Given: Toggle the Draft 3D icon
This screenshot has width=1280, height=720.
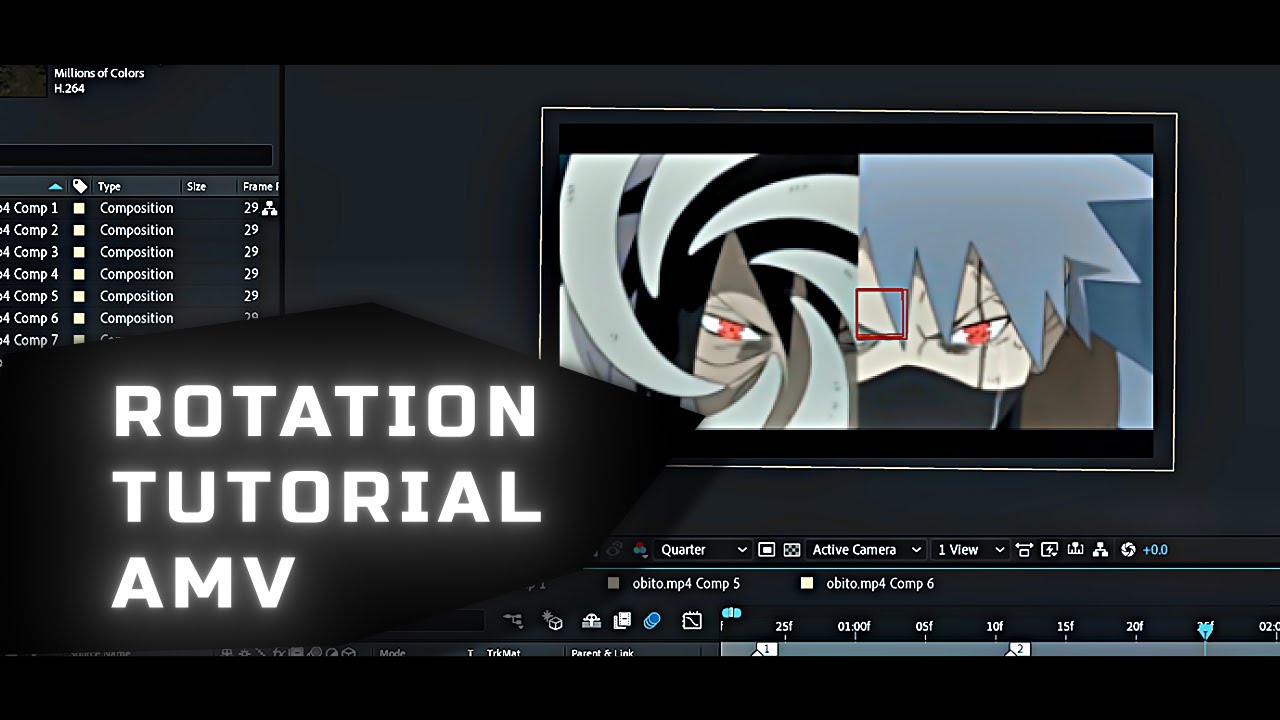Looking at the screenshot, I should pyautogui.click(x=553, y=621).
